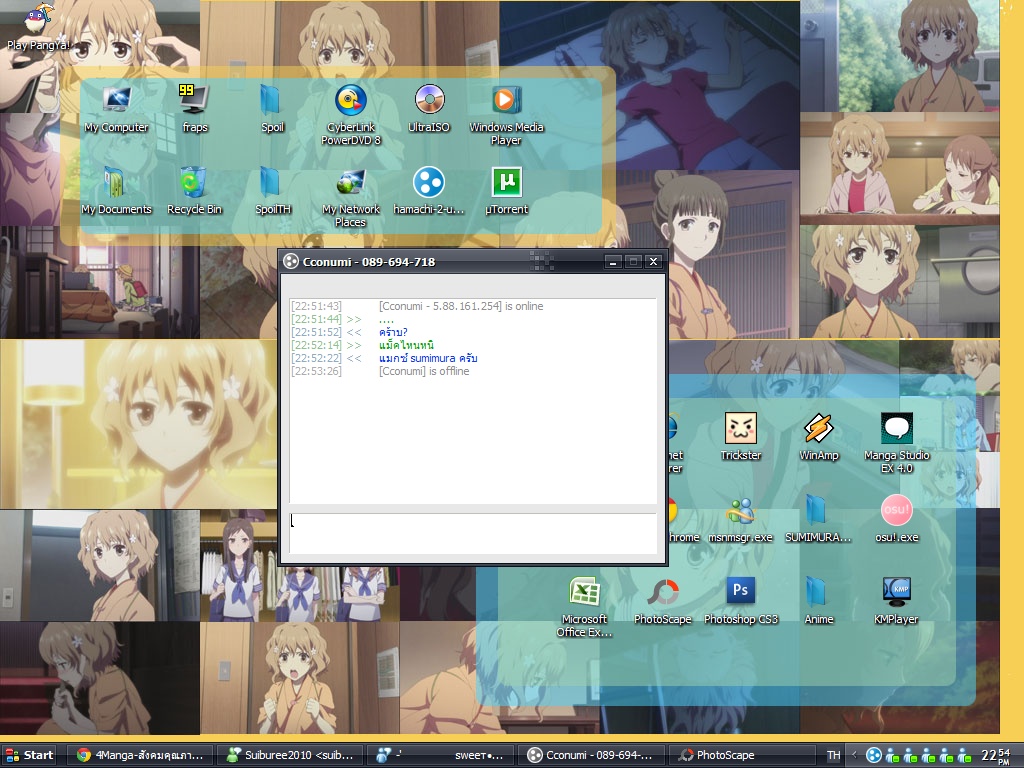
Task: Open the Start menu
Action: (29, 755)
